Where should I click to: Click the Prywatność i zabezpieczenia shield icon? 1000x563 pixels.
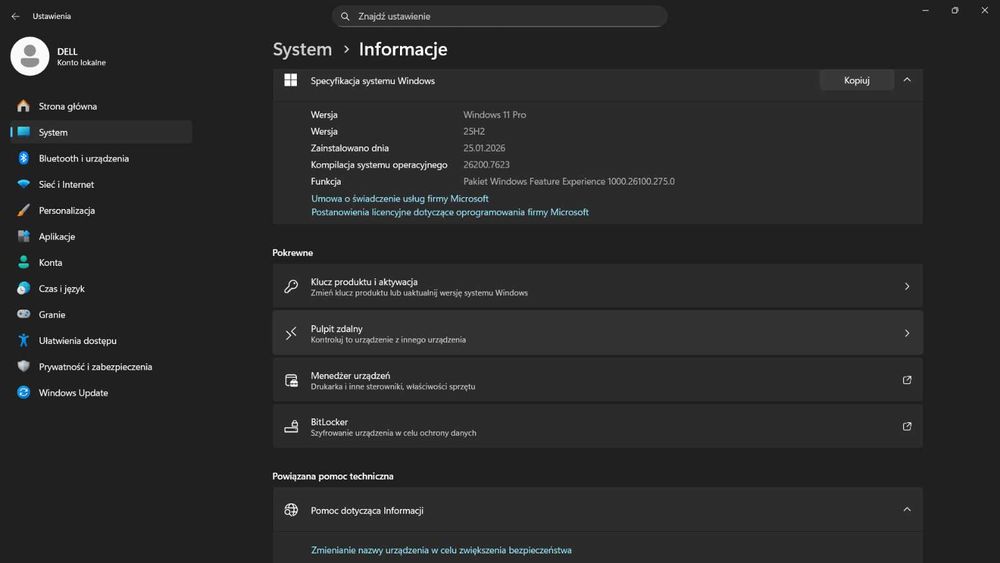click(x=24, y=367)
